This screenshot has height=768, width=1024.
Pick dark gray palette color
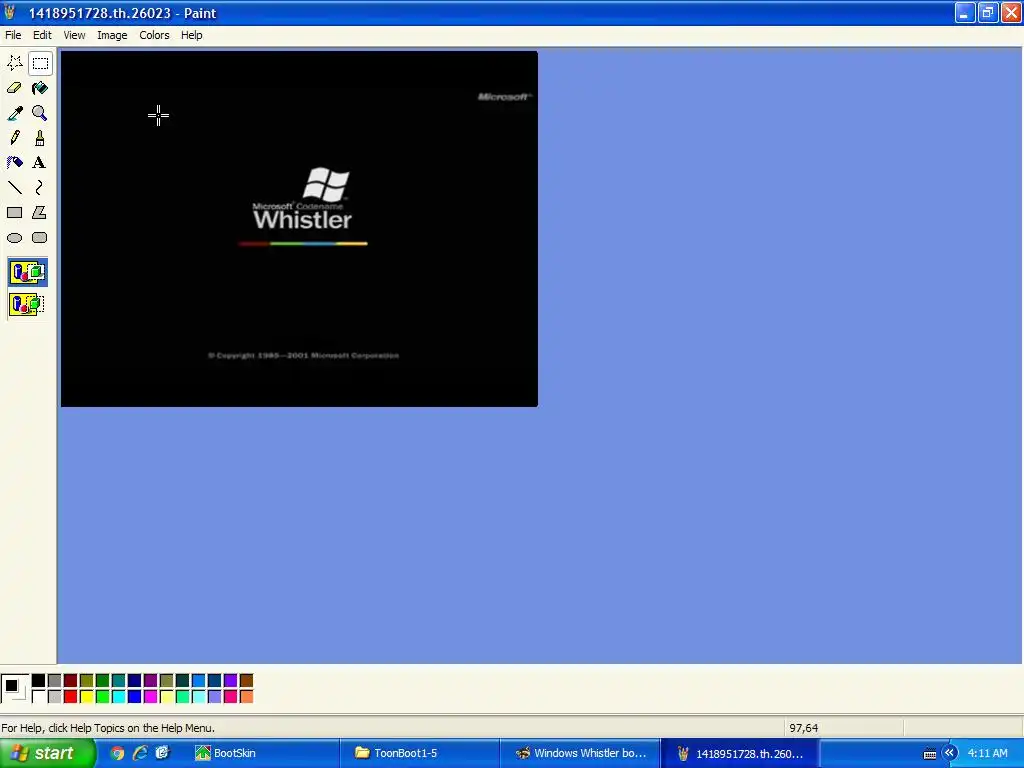[54, 681]
